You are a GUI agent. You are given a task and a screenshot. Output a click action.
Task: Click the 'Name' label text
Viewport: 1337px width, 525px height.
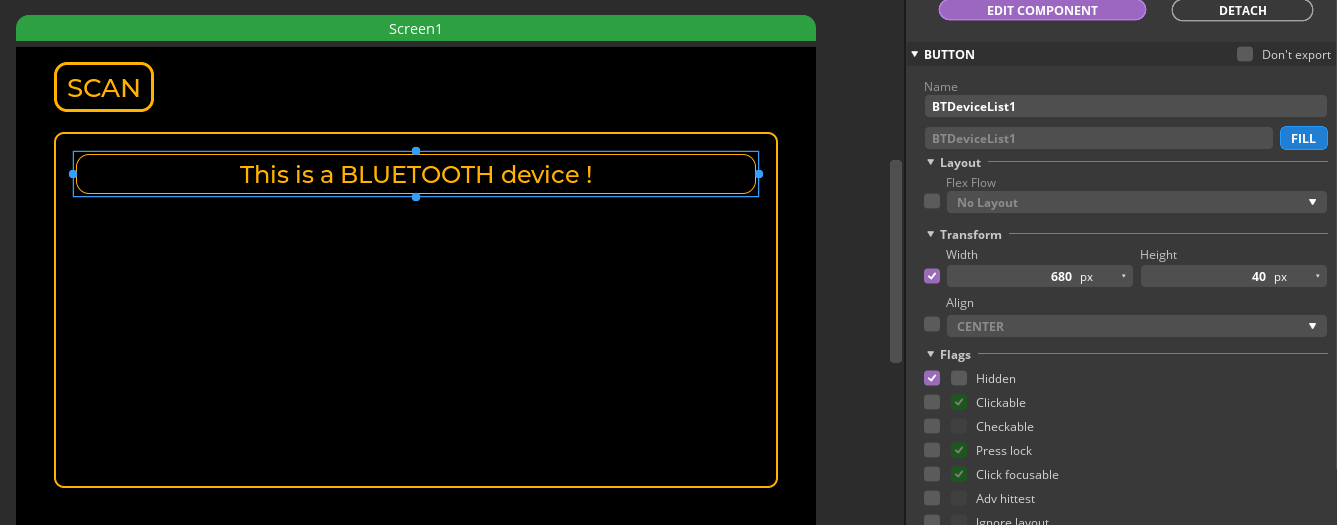pos(940,87)
